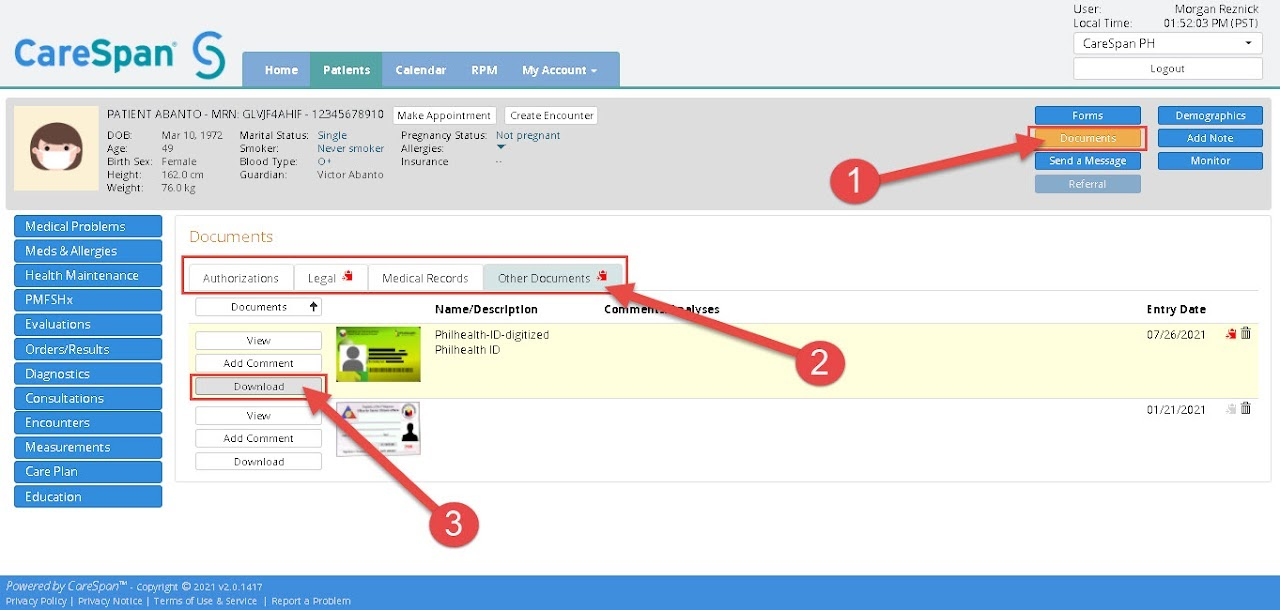Open Measurements section
Image resolution: width=1280 pixels, height=610 pixels.
[x=88, y=447]
